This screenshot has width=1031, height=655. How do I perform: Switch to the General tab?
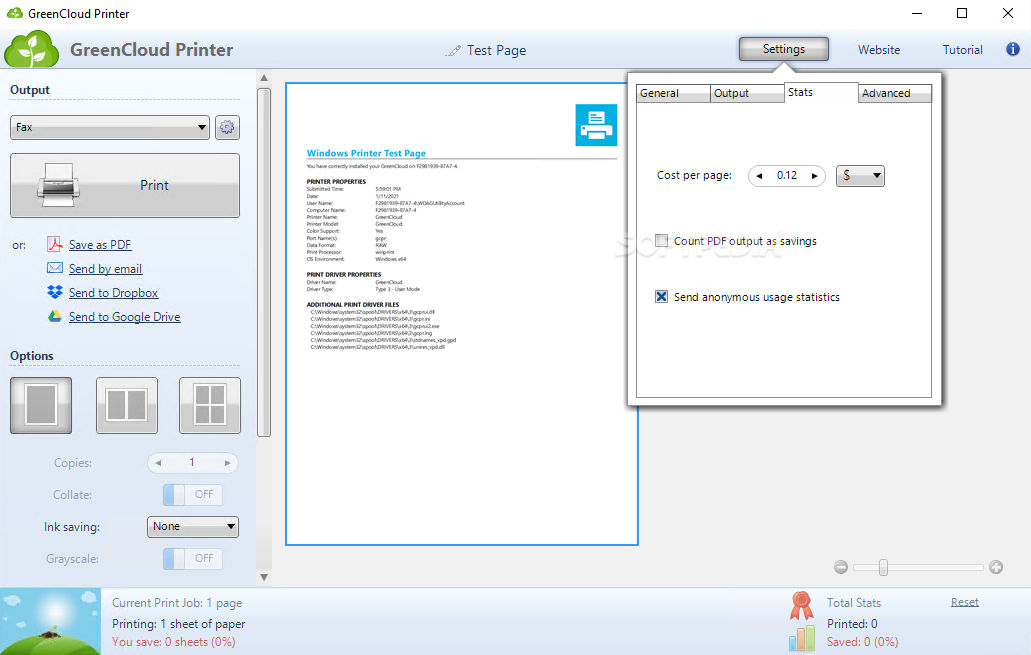pos(673,93)
